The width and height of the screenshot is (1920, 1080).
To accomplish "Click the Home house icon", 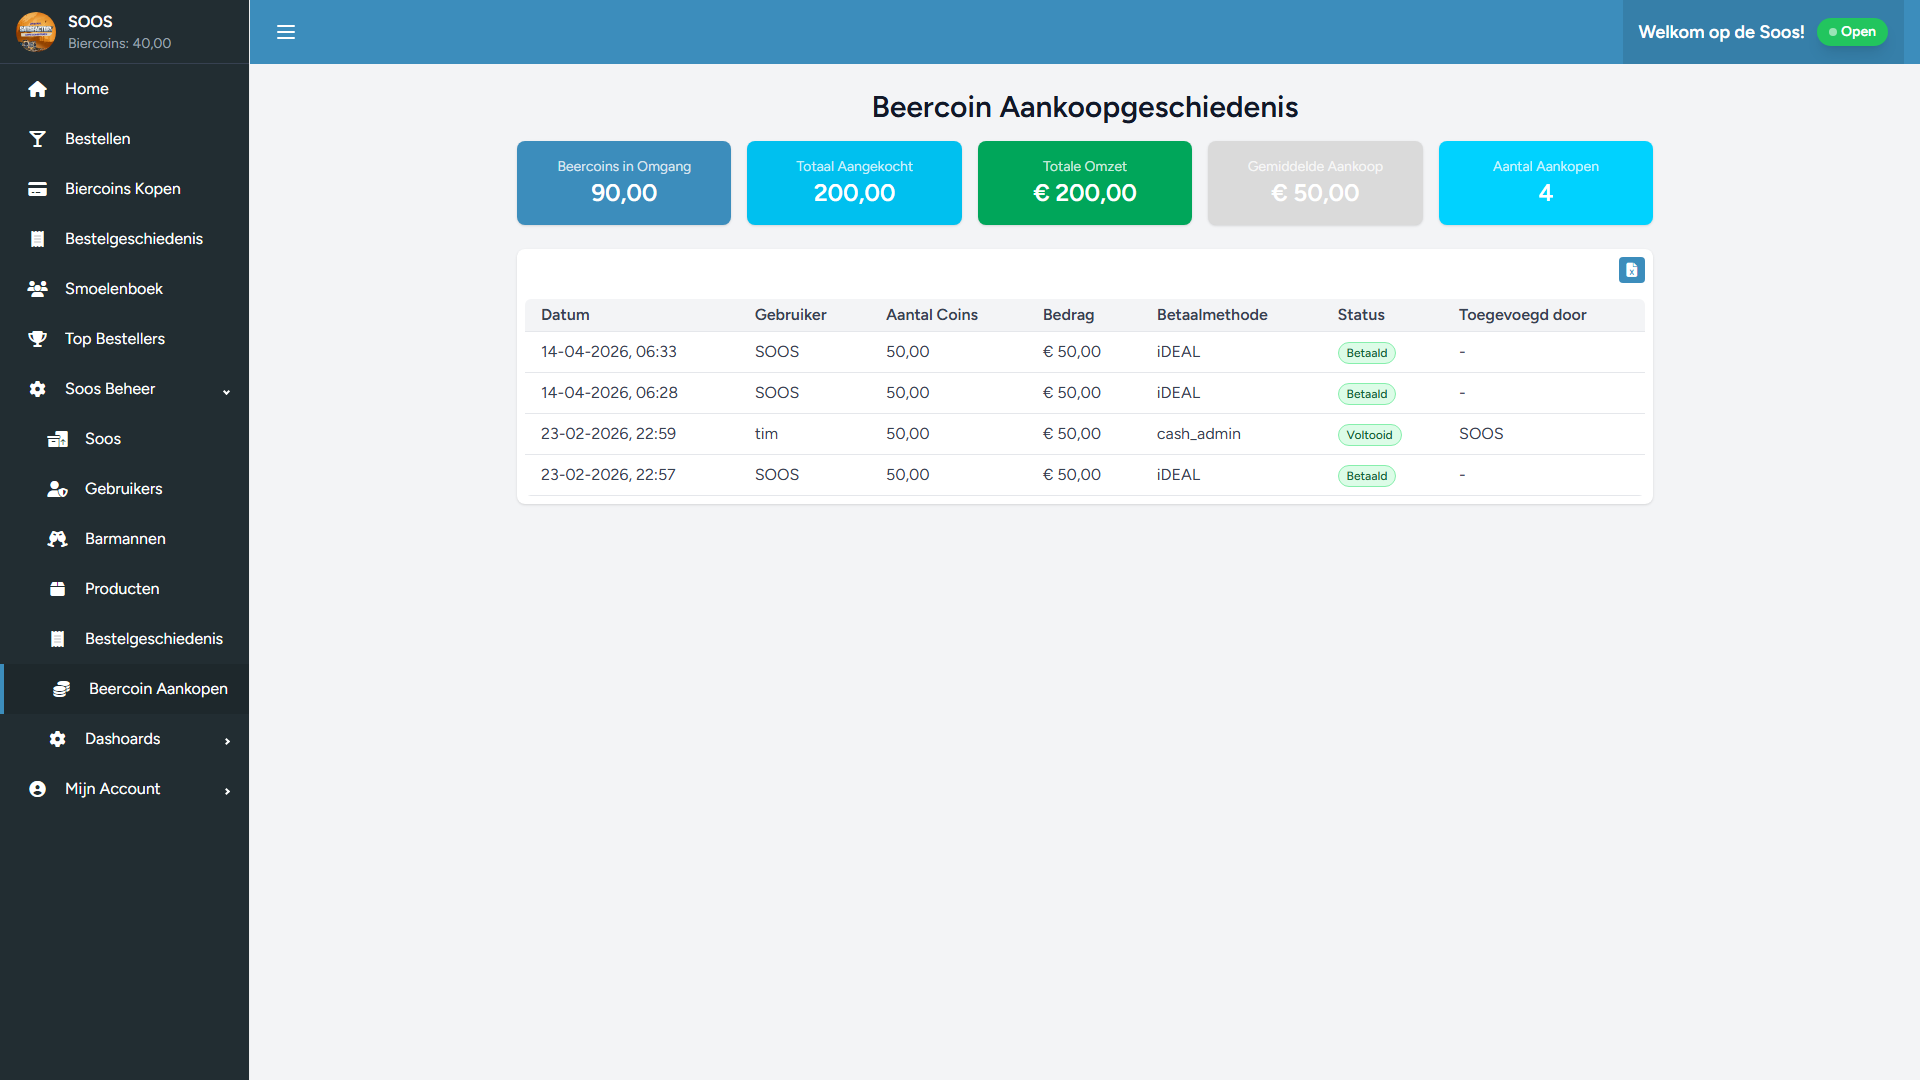I will tap(38, 89).
